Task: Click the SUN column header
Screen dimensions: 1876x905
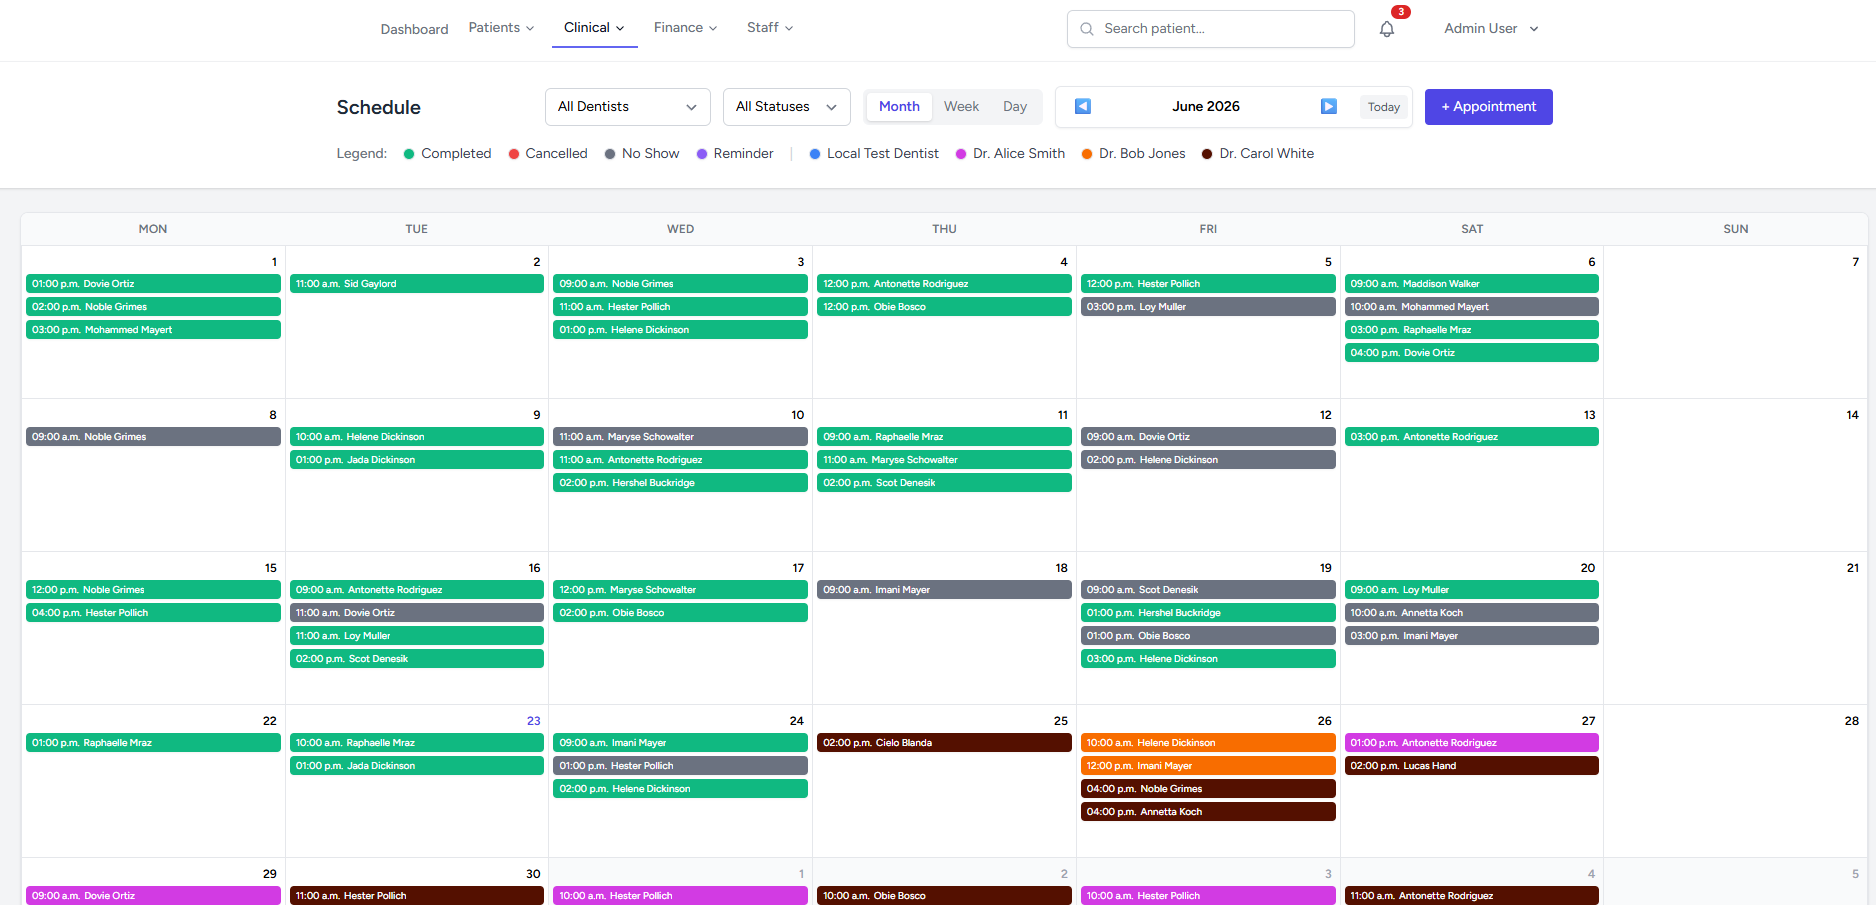Action: pyautogui.click(x=1736, y=229)
